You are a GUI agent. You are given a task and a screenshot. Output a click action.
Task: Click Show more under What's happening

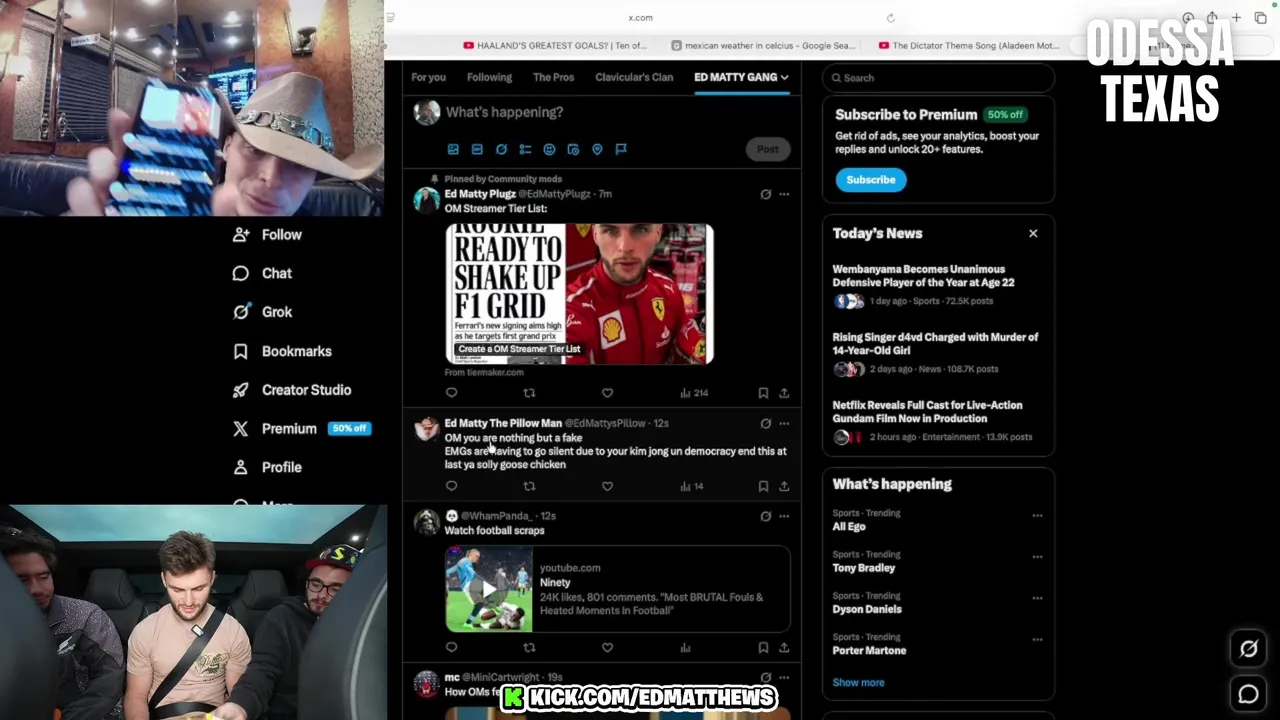(858, 683)
